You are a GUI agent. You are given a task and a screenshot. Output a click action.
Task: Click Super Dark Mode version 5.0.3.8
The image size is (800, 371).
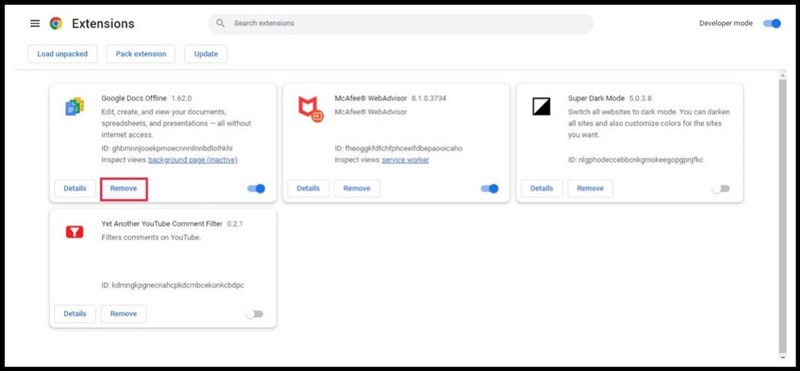point(640,98)
